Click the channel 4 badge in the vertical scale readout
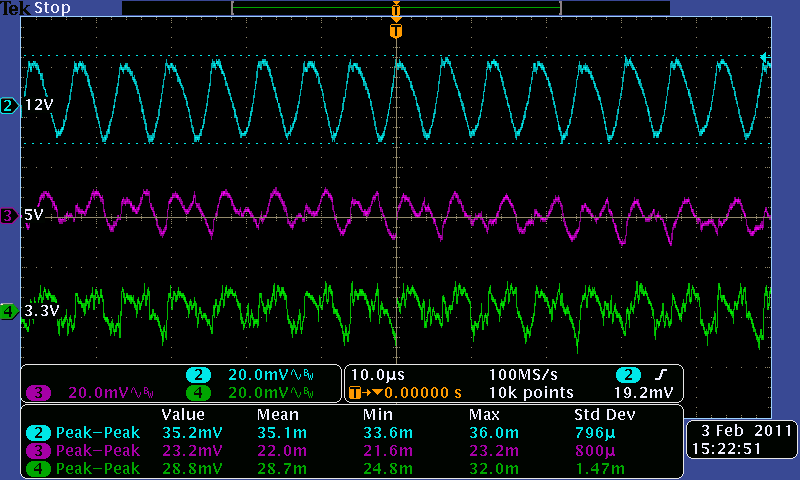The height and width of the screenshot is (480, 800). (x=198, y=393)
